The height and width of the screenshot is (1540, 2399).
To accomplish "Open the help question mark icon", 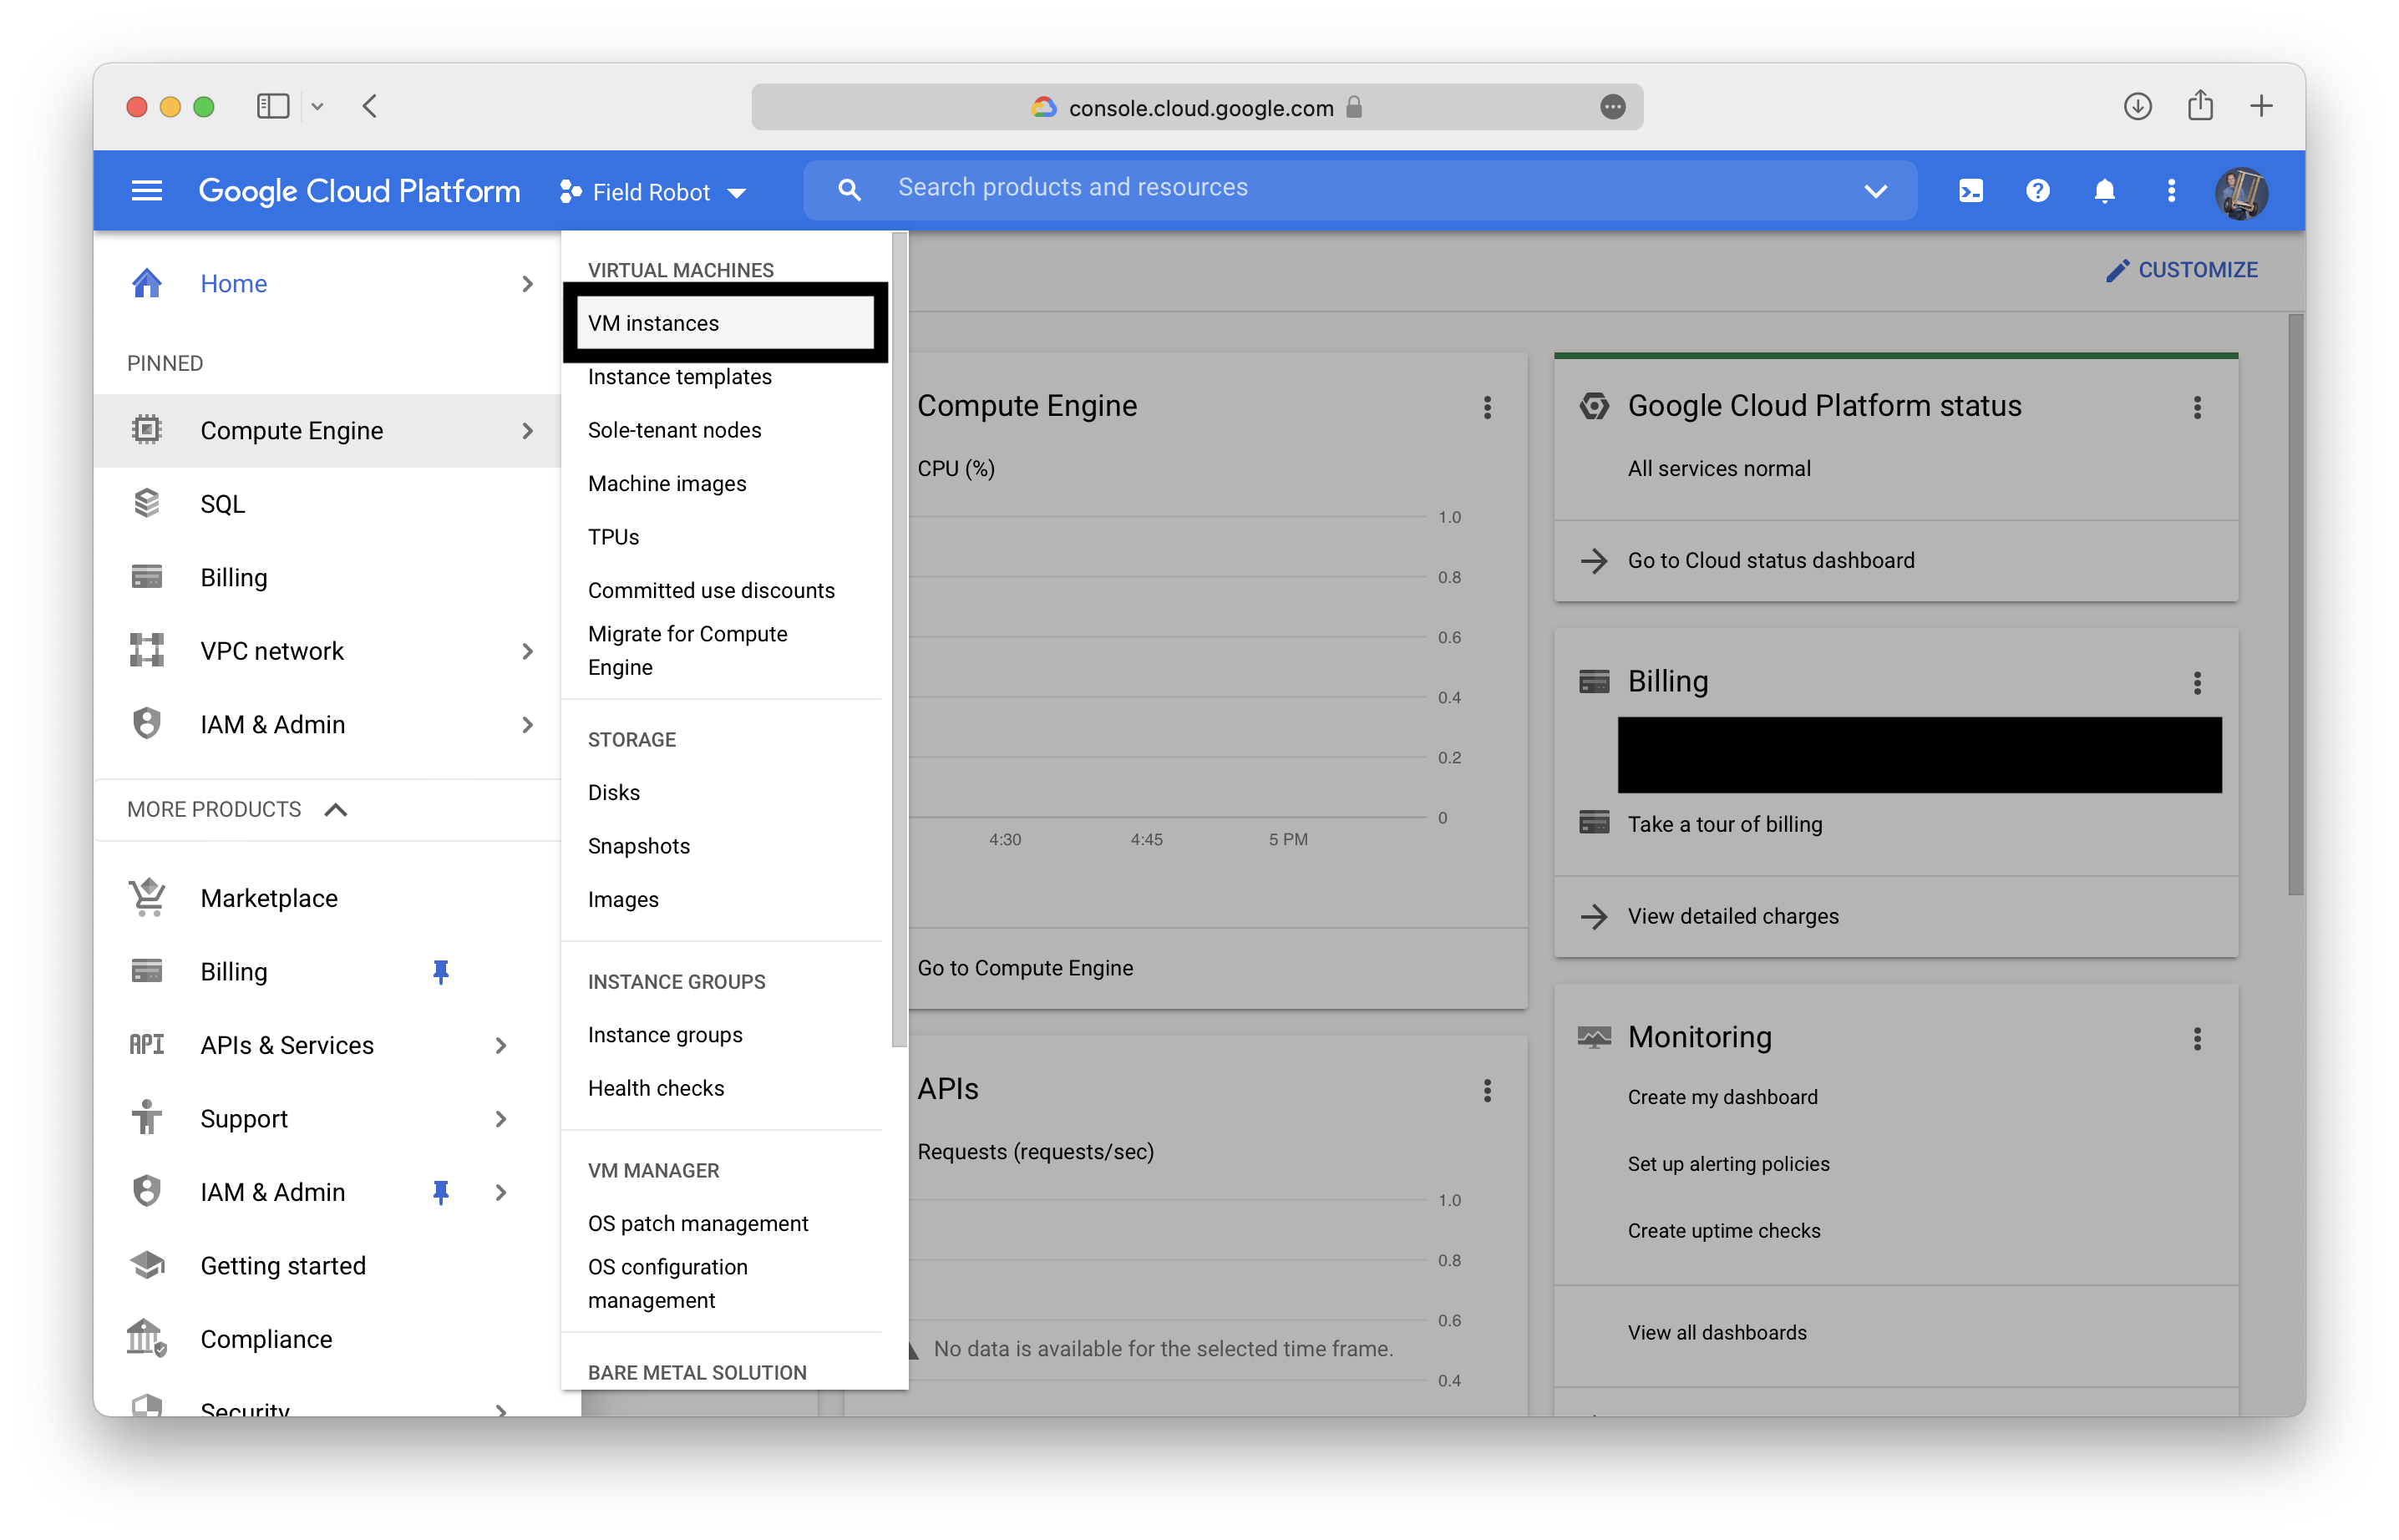I will (2037, 190).
